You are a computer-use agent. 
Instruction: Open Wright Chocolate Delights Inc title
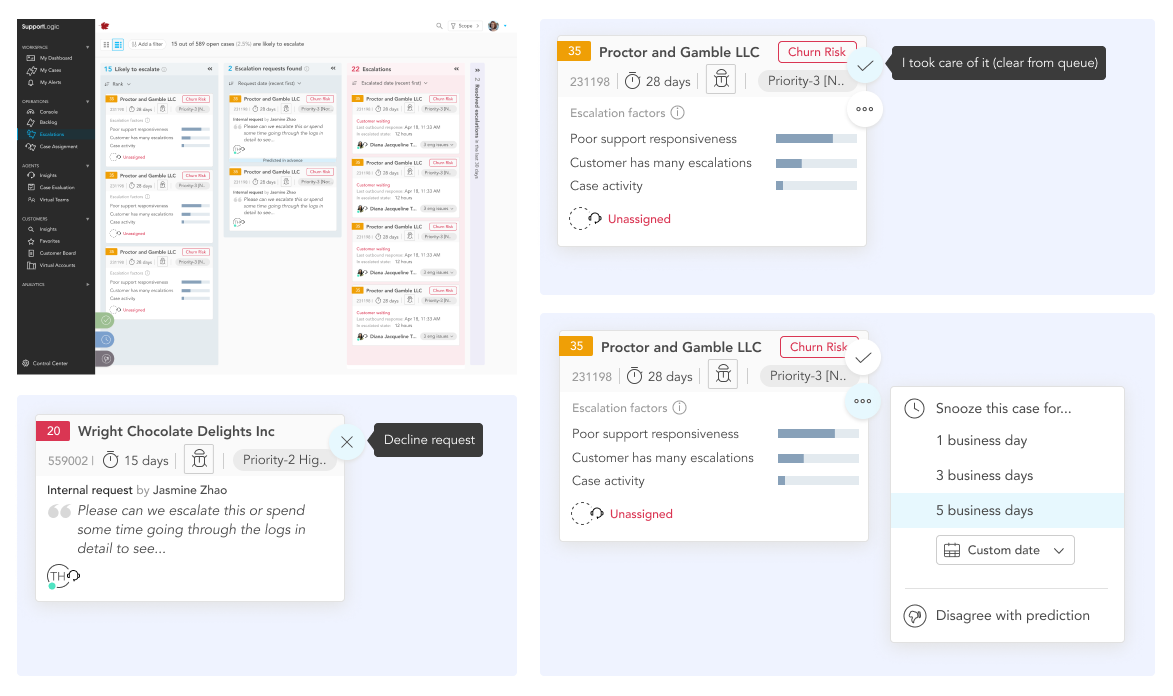pyautogui.click(x=176, y=432)
